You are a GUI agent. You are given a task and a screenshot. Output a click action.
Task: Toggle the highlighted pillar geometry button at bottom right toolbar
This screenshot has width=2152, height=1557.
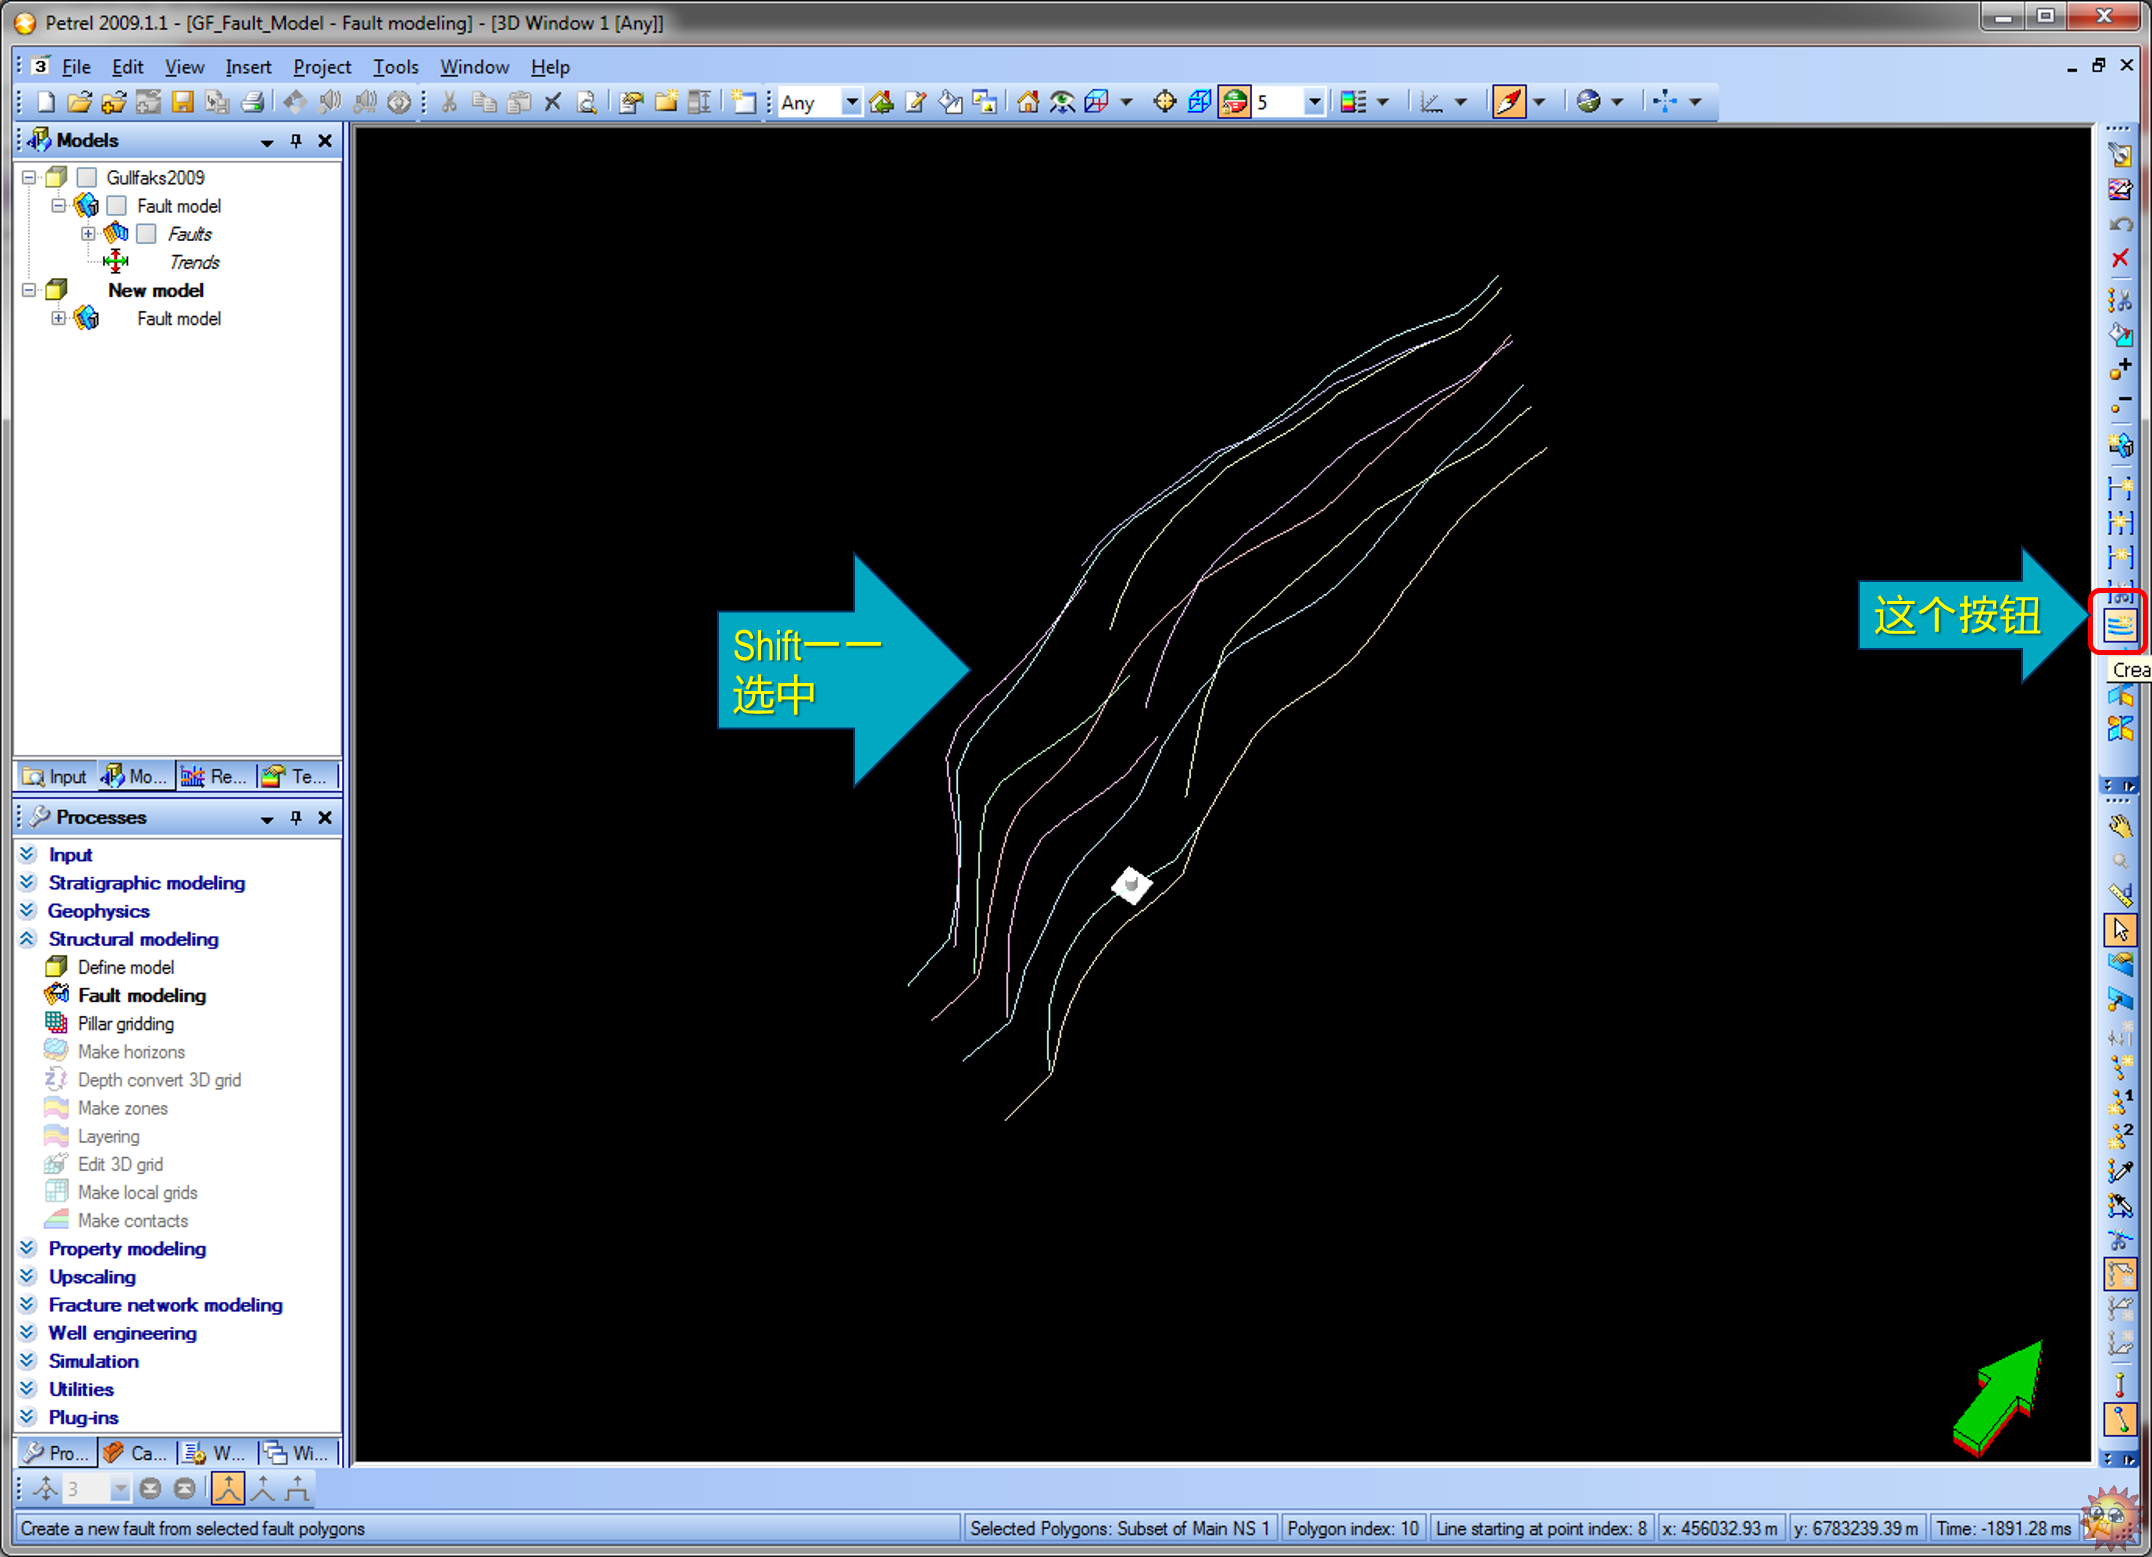point(2119,1420)
